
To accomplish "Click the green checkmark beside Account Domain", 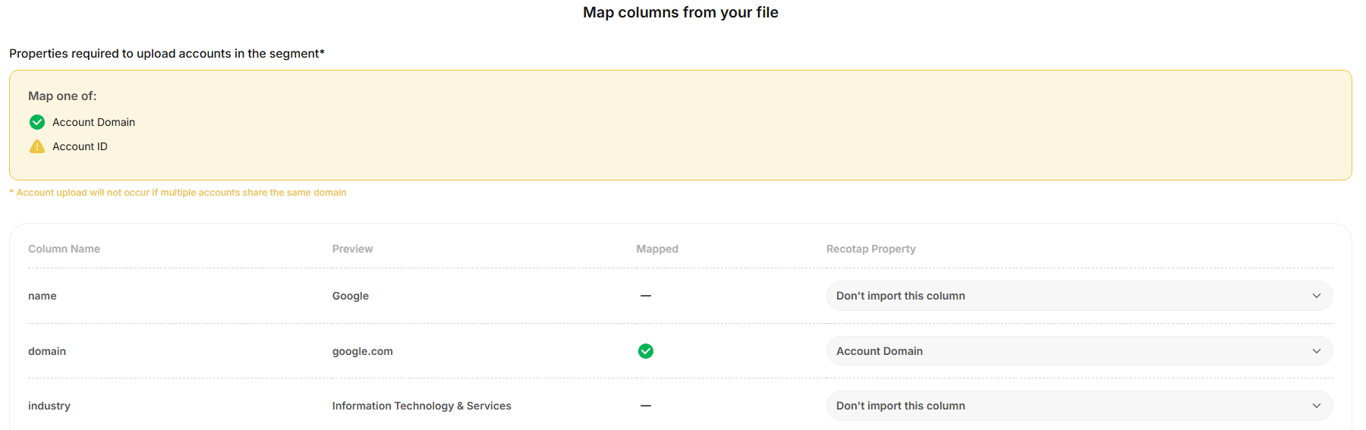I will pyautogui.click(x=37, y=122).
